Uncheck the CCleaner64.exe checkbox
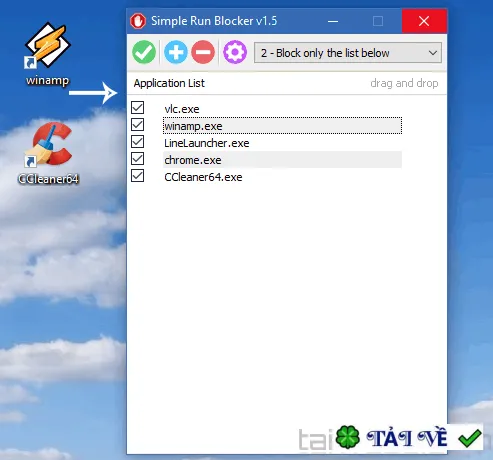 point(137,176)
